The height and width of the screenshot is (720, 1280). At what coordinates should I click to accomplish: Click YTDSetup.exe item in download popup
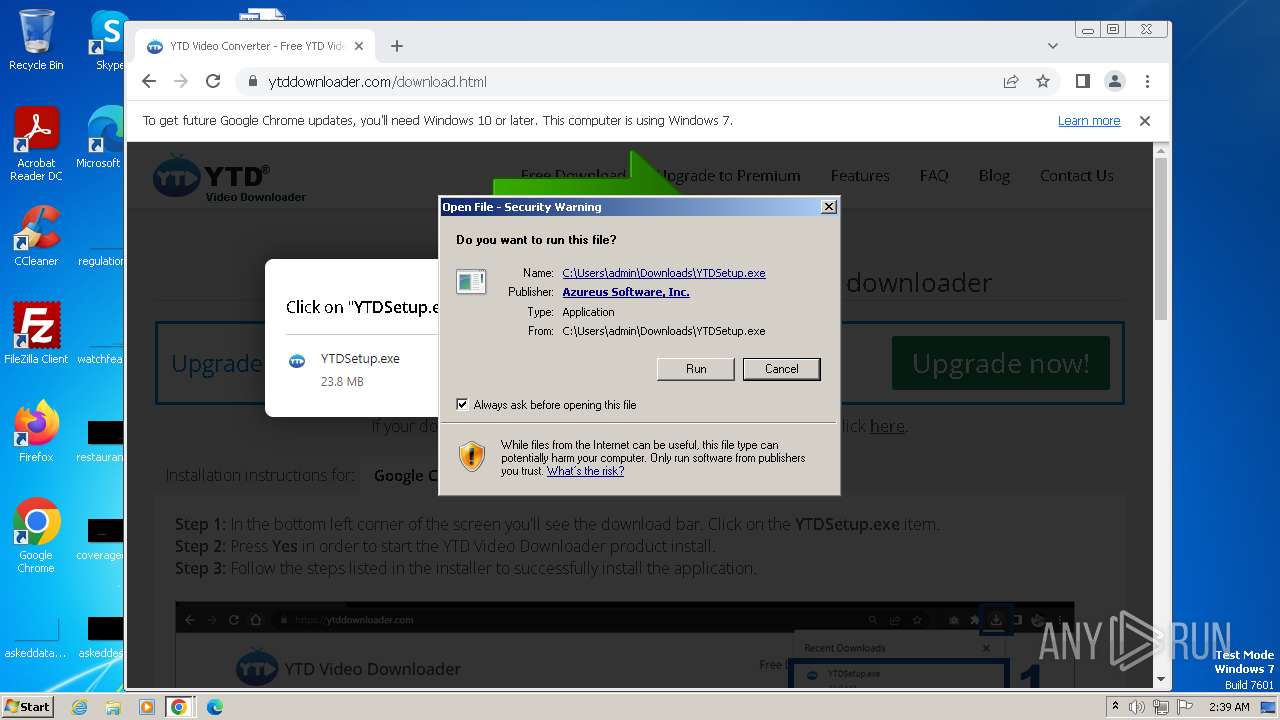tap(352, 369)
